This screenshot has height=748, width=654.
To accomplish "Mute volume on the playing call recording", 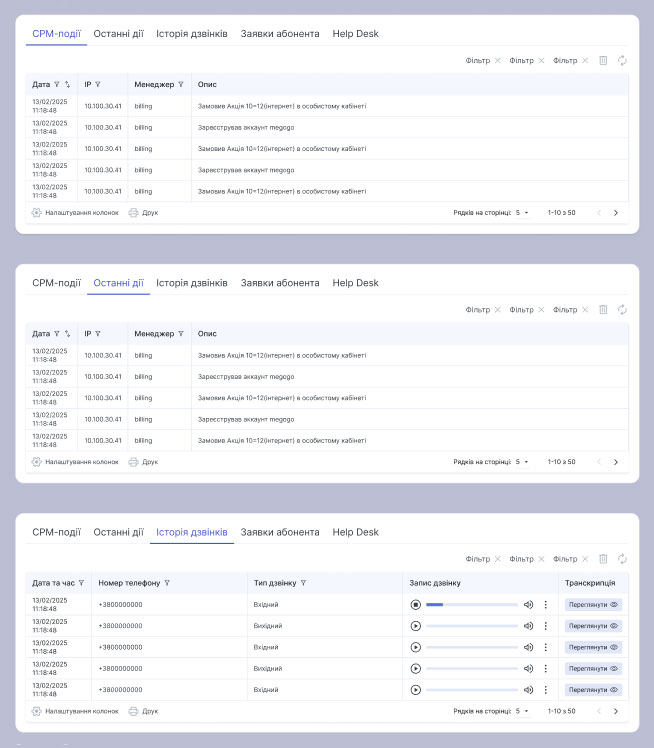I will (528, 605).
